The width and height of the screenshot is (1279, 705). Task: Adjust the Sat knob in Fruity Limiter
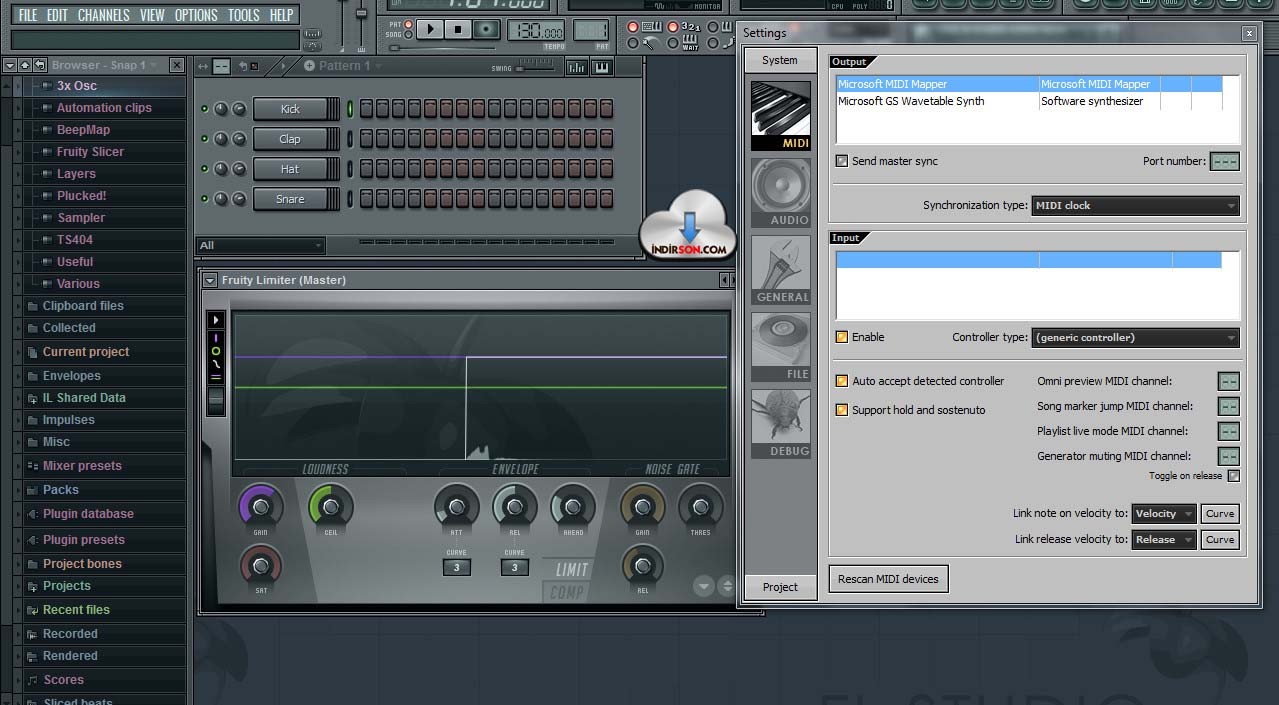(261, 566)
